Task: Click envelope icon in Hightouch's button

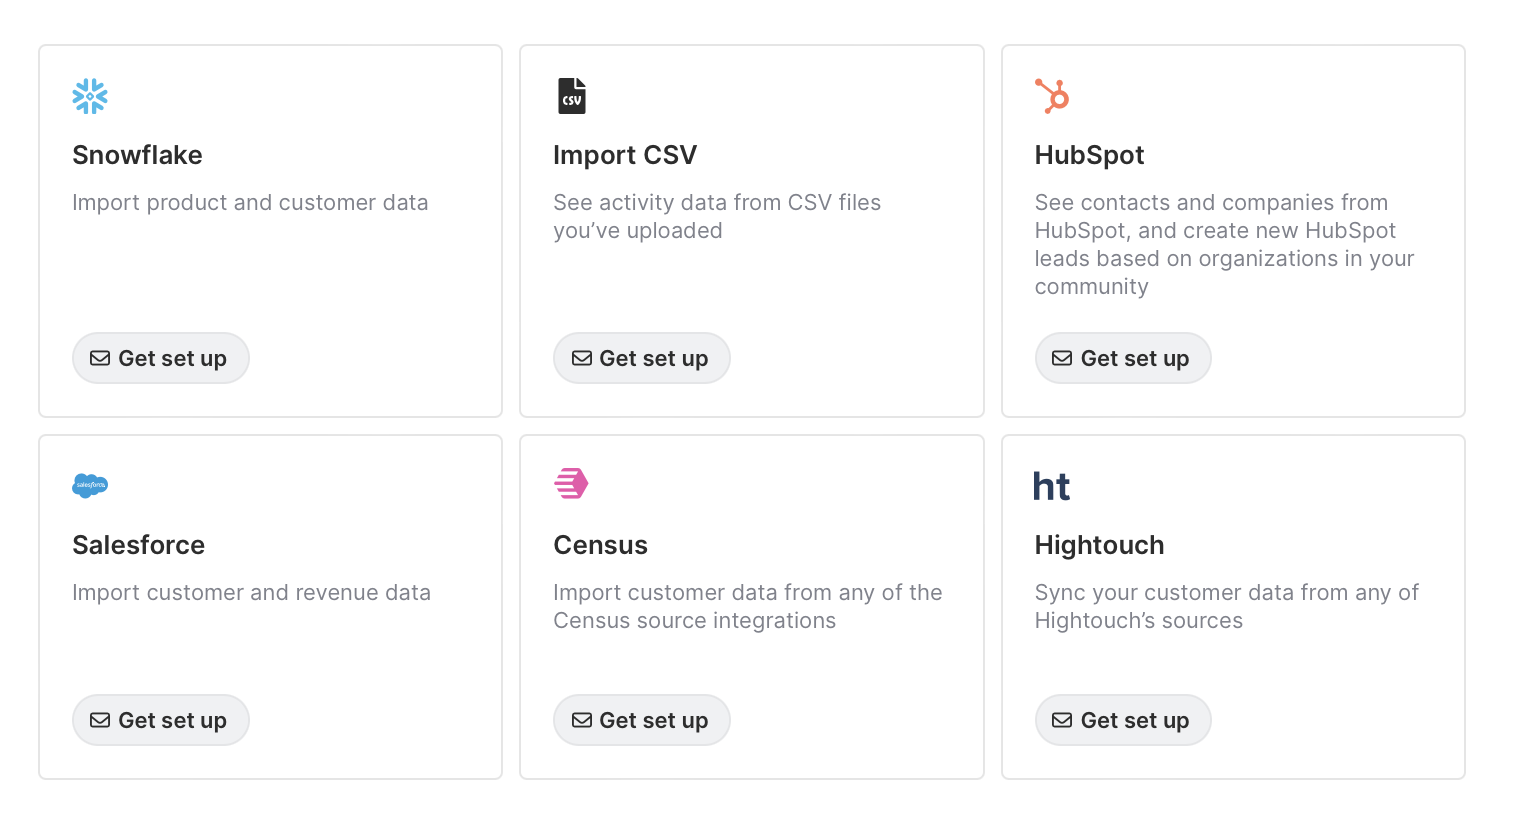Action: [x=1062, y=720]
